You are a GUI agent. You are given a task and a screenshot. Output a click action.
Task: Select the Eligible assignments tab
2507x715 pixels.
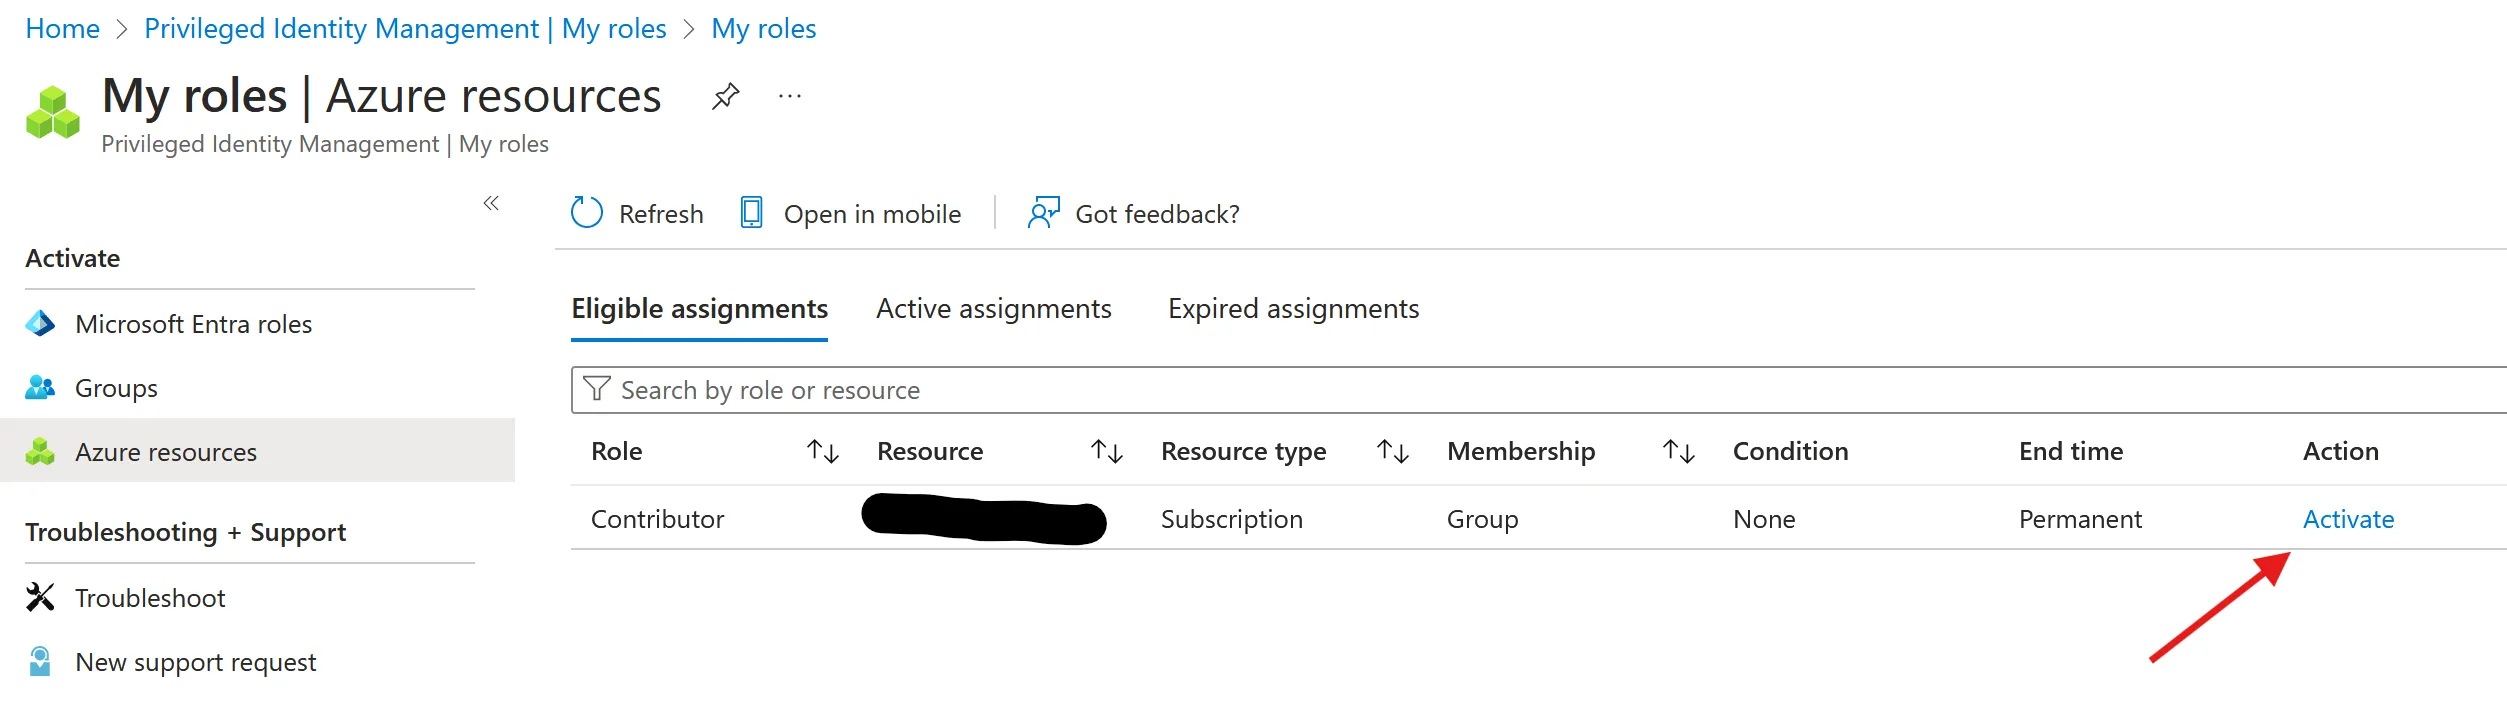699,309
